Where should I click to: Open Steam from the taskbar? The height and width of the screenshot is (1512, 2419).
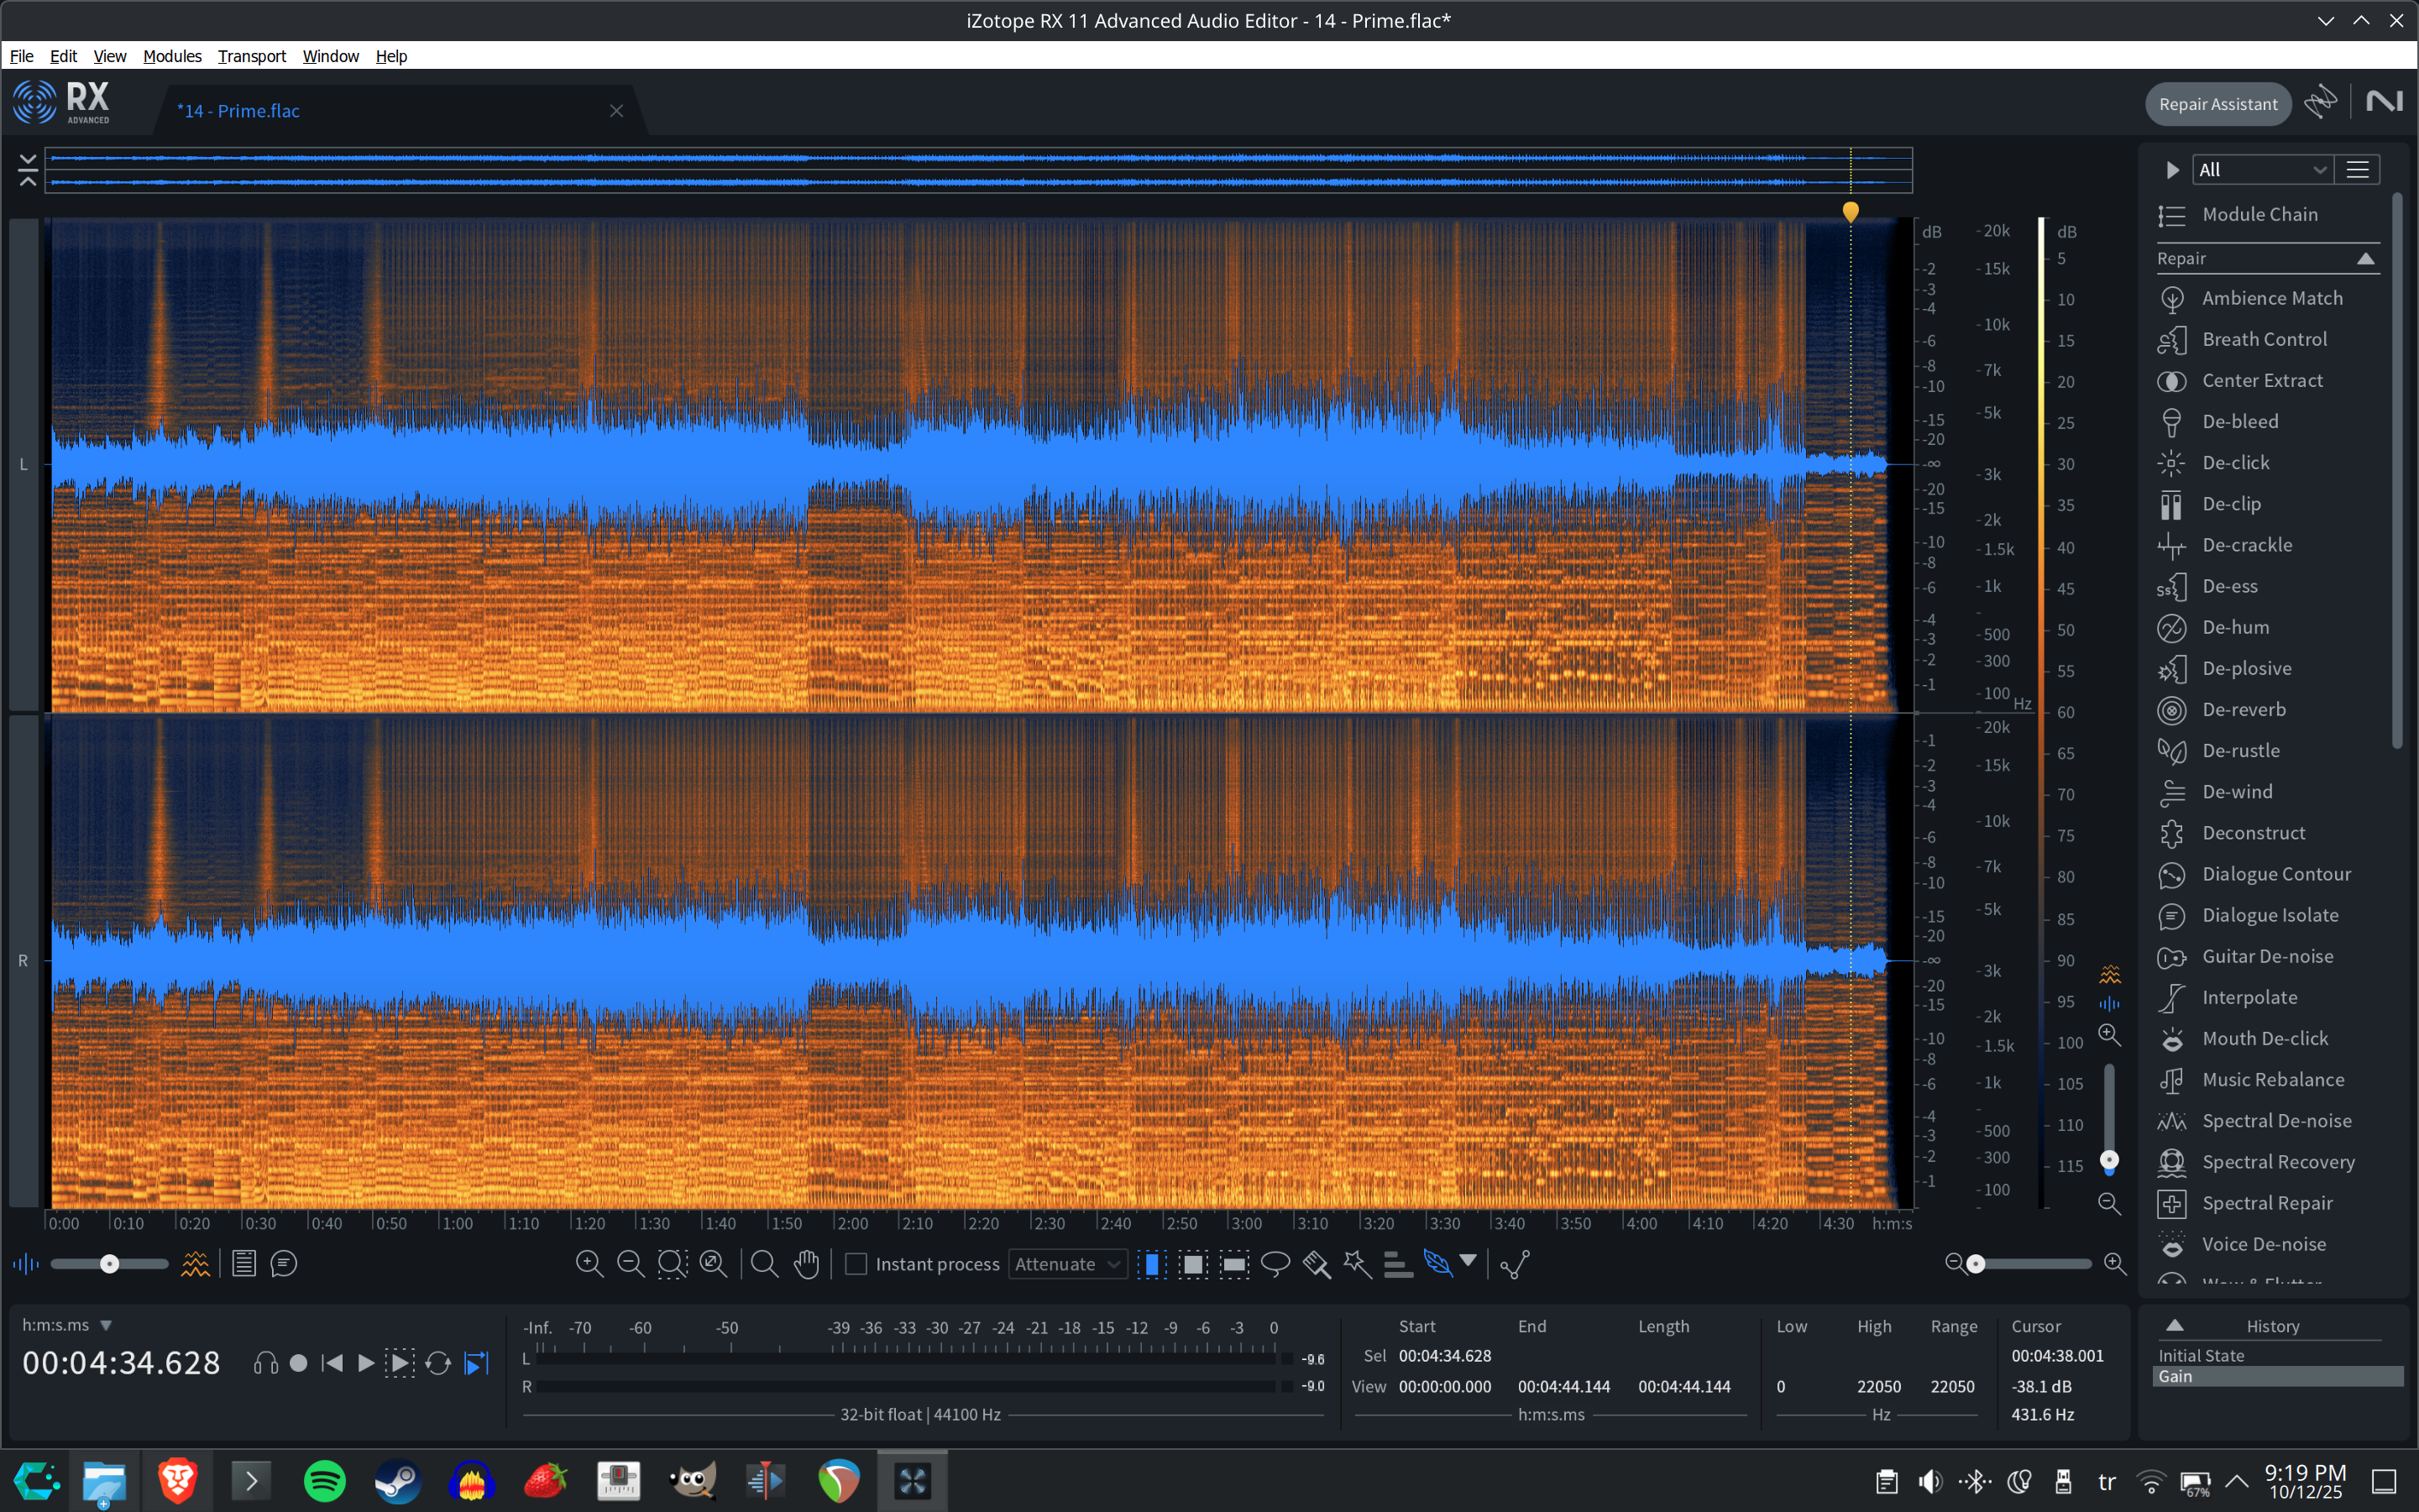(398, 1481)
